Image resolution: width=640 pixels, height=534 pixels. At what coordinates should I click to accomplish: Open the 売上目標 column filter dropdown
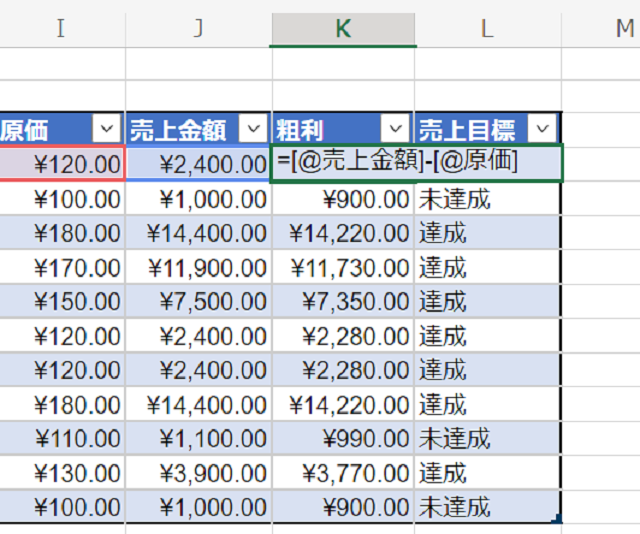pos(543,129)
